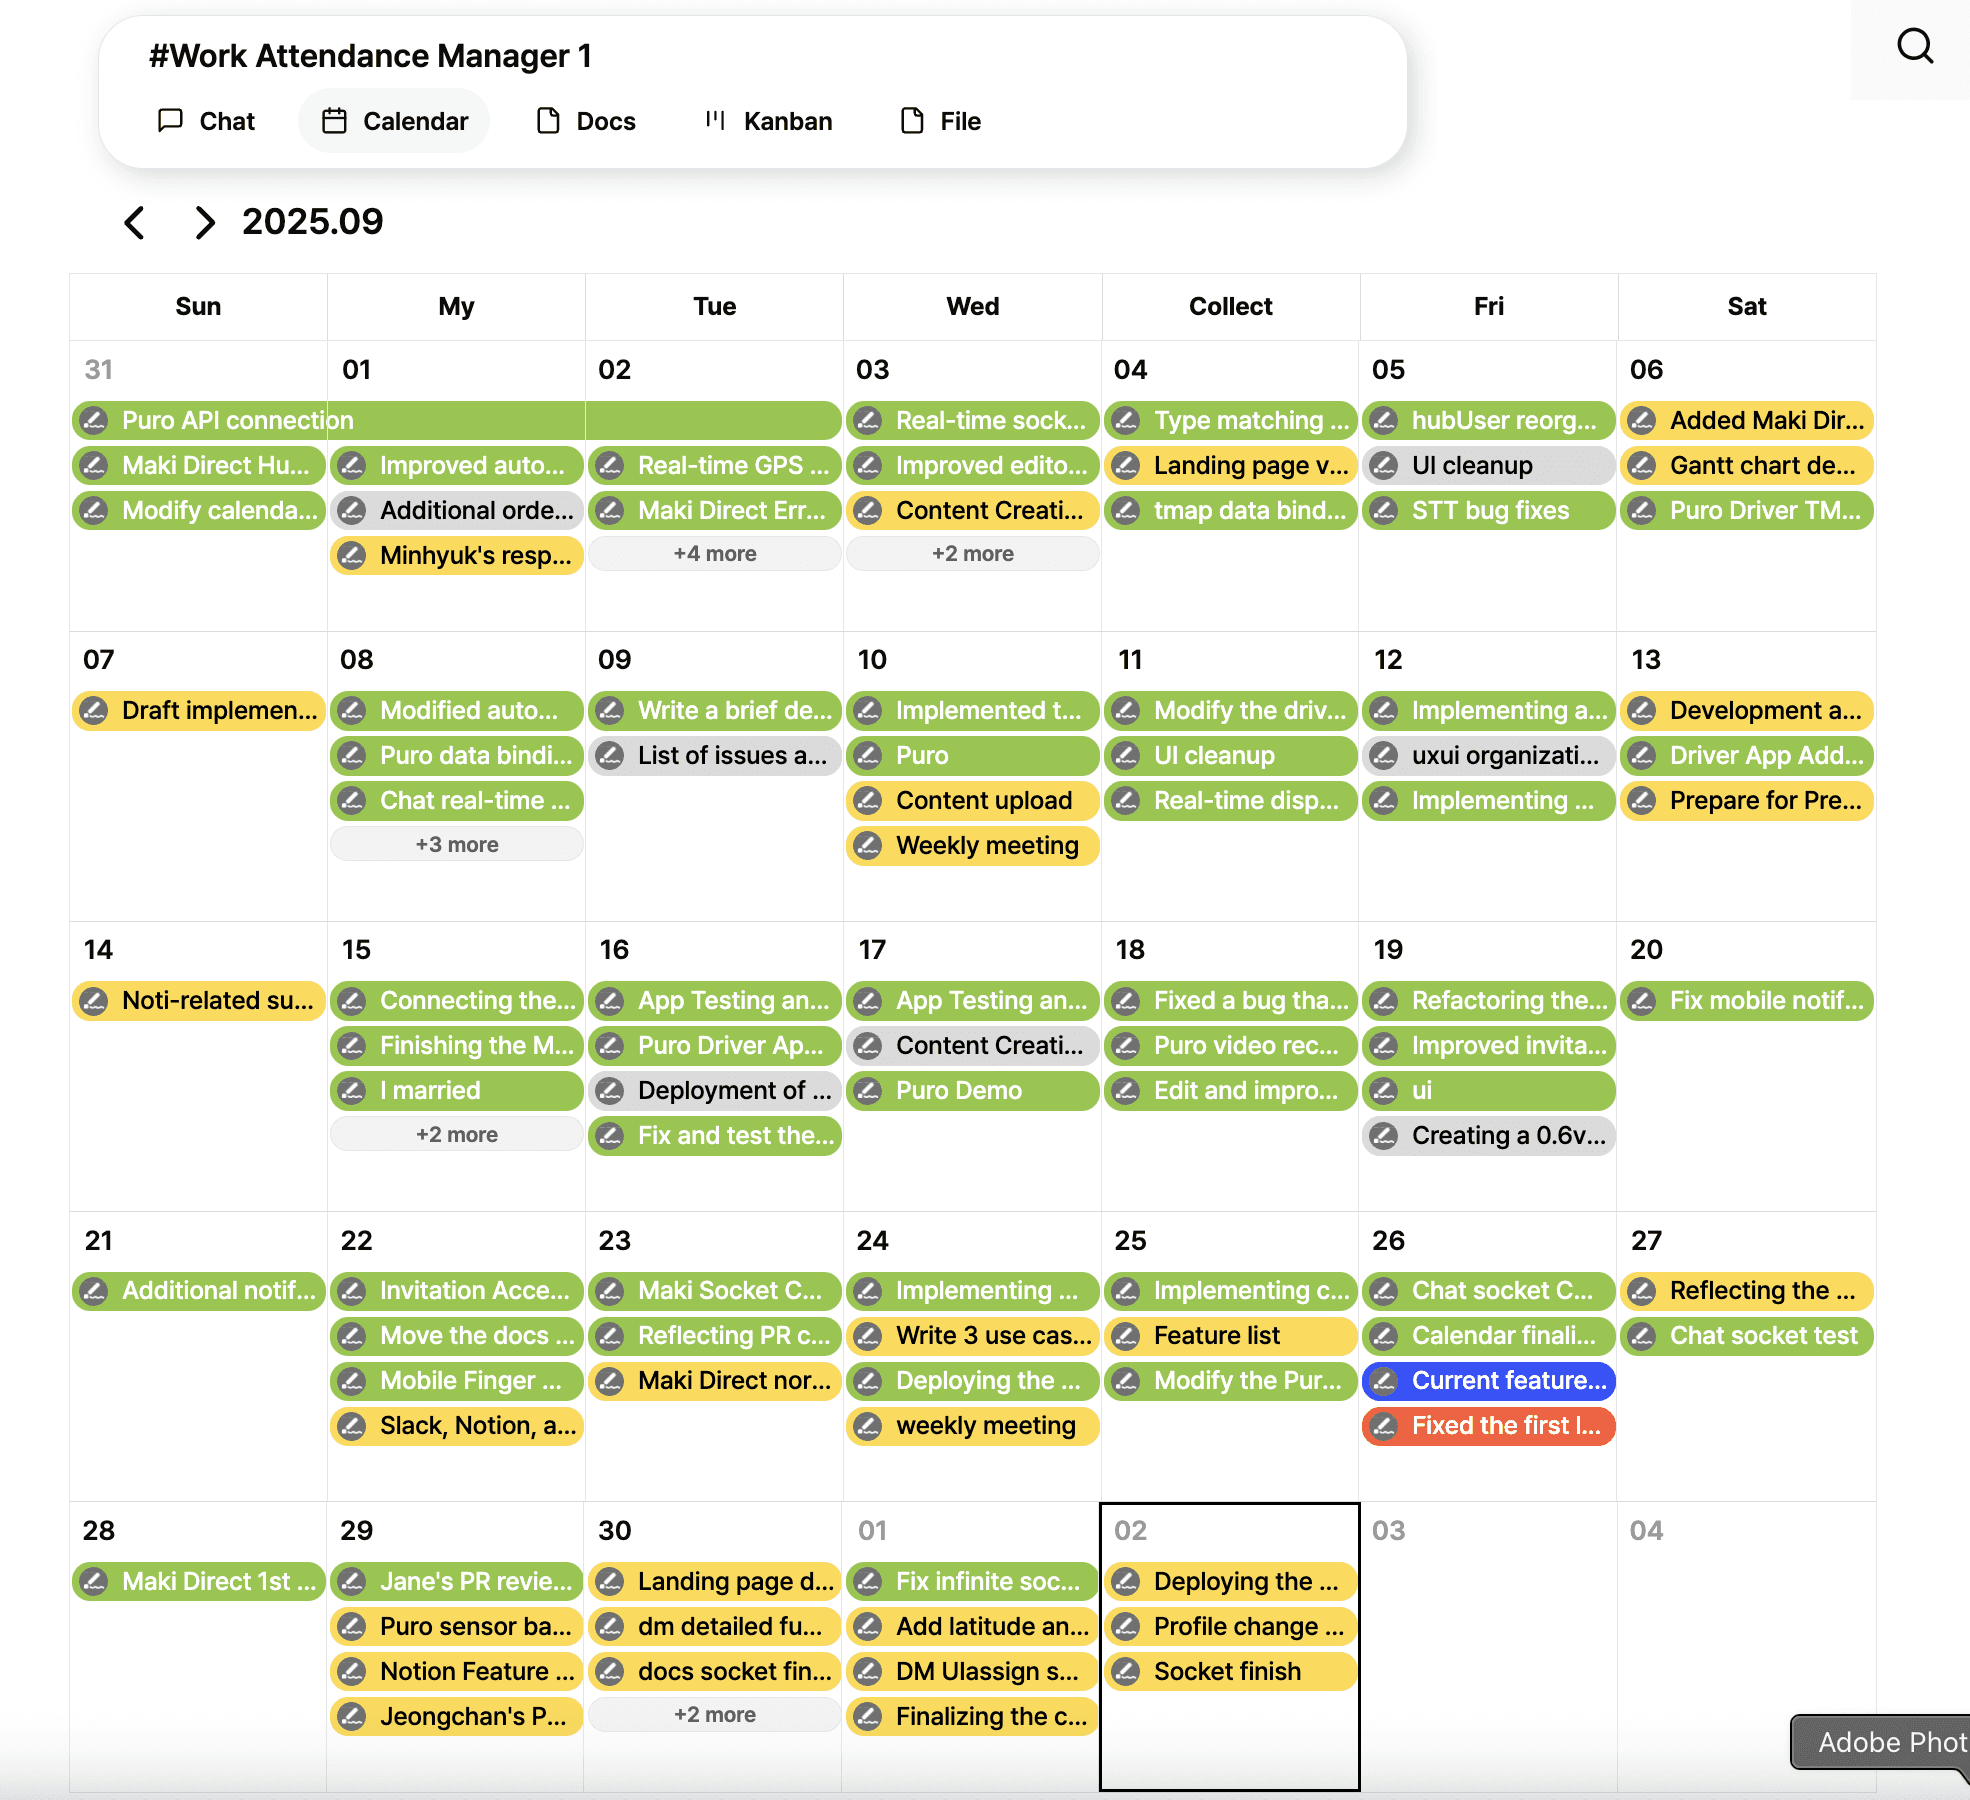Show +2 more events on September 15
This screenshot has width=1970, height=1800.
[x=456, y=1135]
